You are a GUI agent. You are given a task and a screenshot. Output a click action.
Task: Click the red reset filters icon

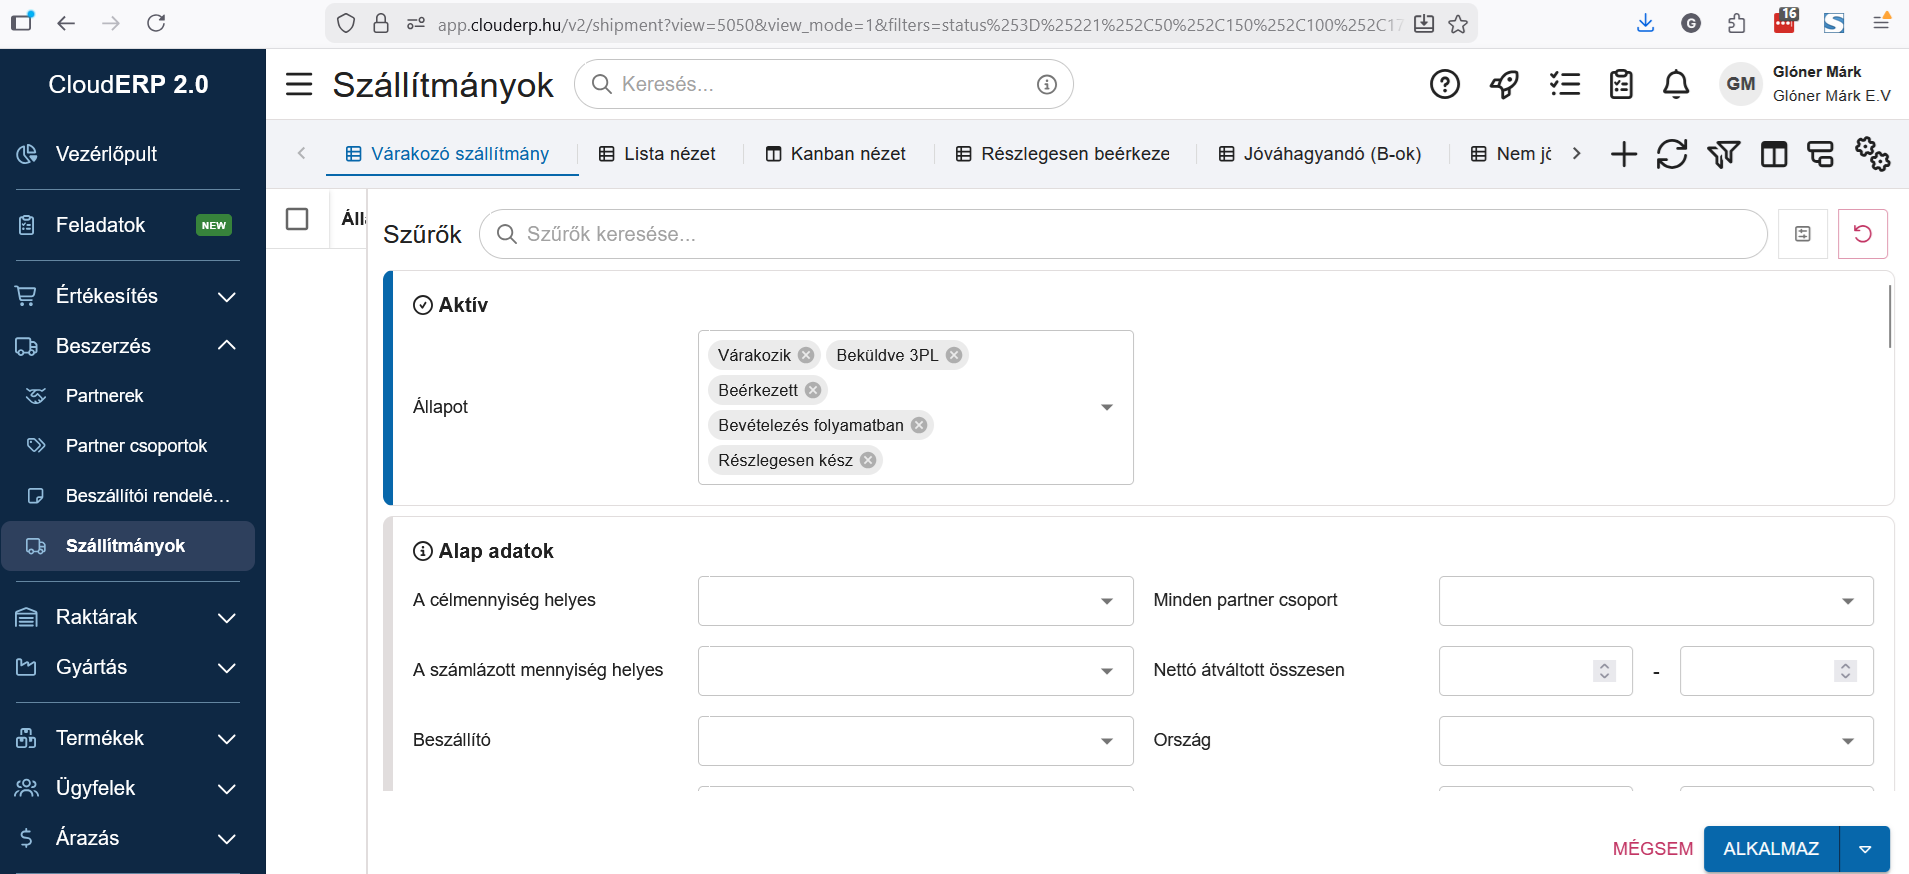click(x=1862, y=234)
